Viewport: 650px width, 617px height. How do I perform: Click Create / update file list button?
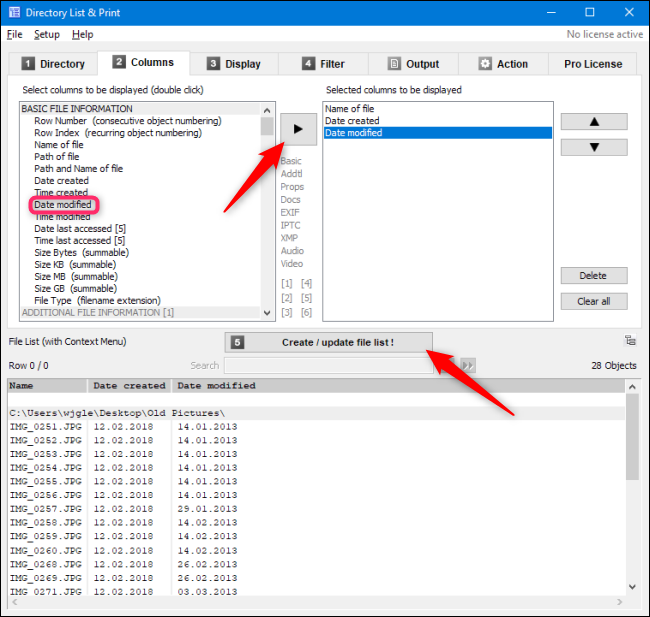click(x=328, y=343)
